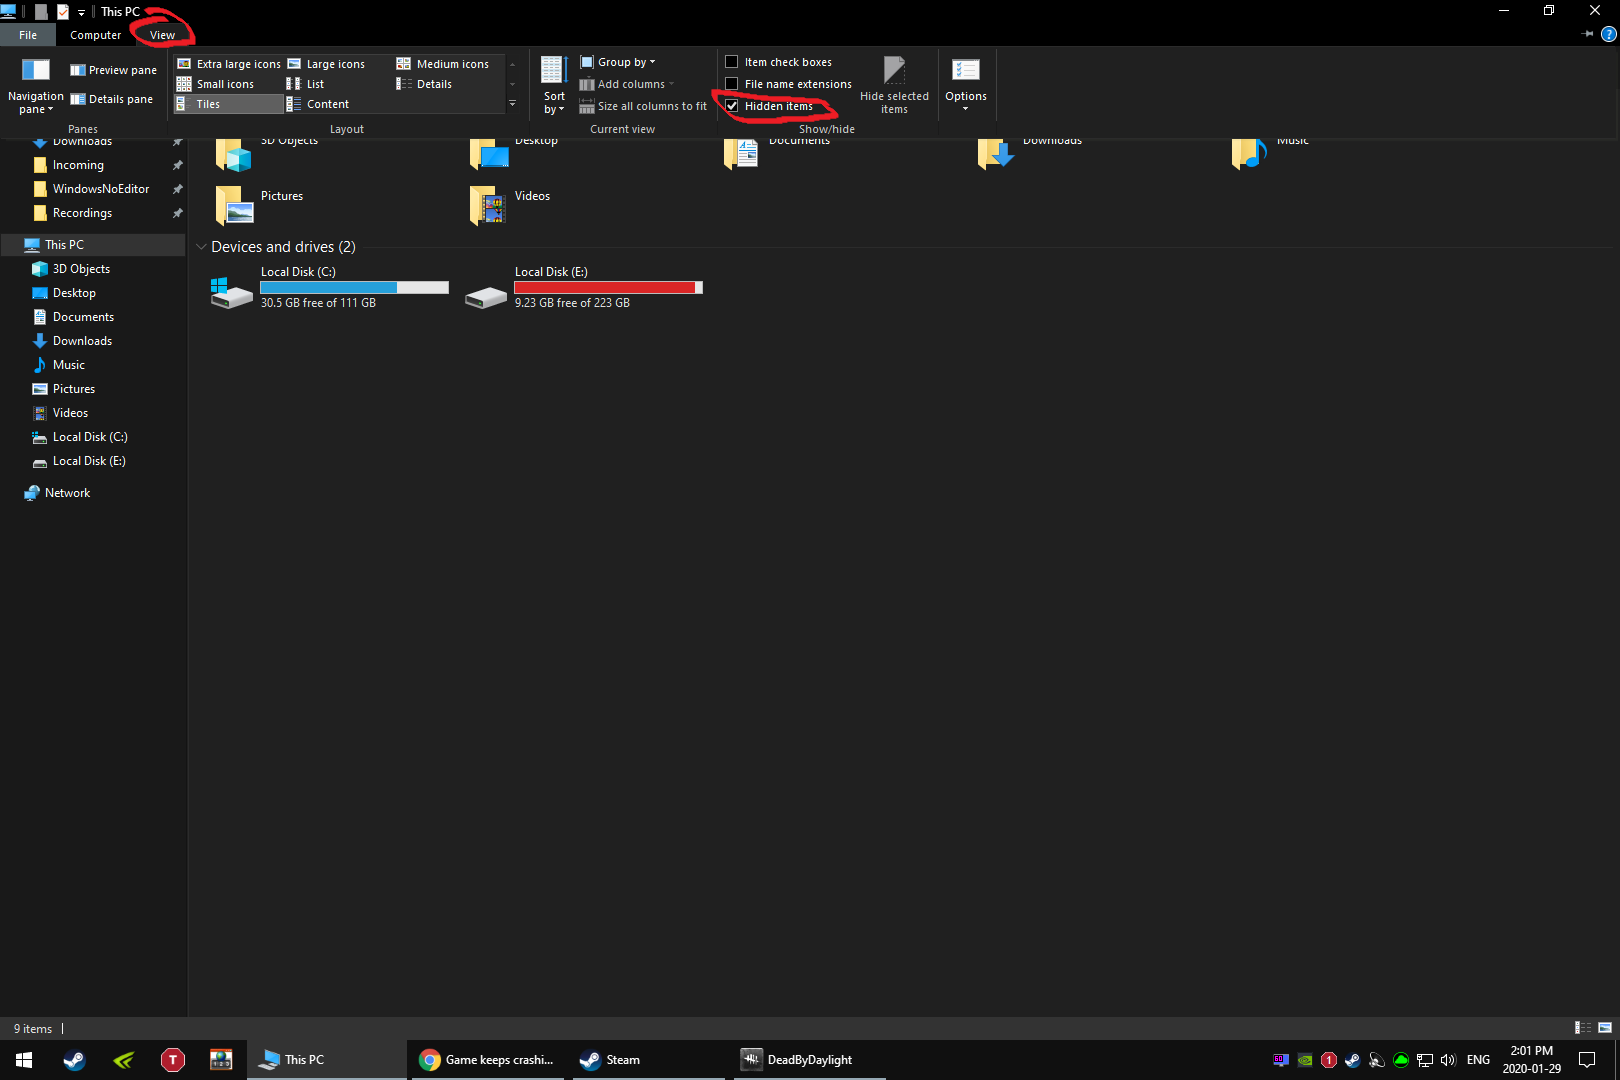Open the Sort by dropdown

(554, 85)
